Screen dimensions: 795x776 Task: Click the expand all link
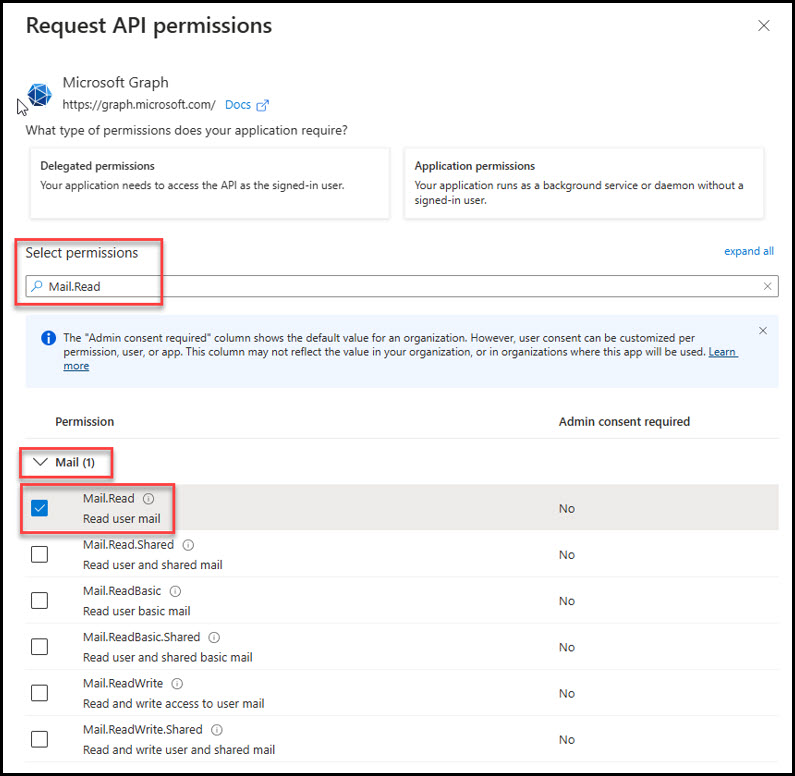pyautogui.click(x=748, y=251)
